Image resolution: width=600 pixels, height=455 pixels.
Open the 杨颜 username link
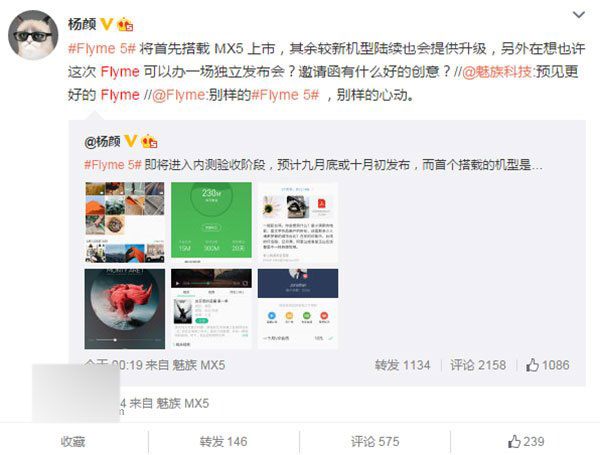[x=82, y=24]
